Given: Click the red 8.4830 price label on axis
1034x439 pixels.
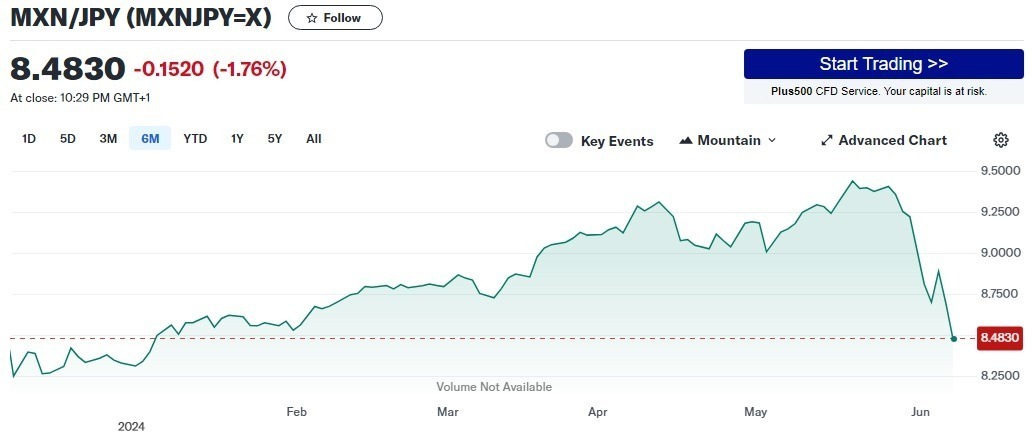Looking at the screenshot, I should point(999,339).
